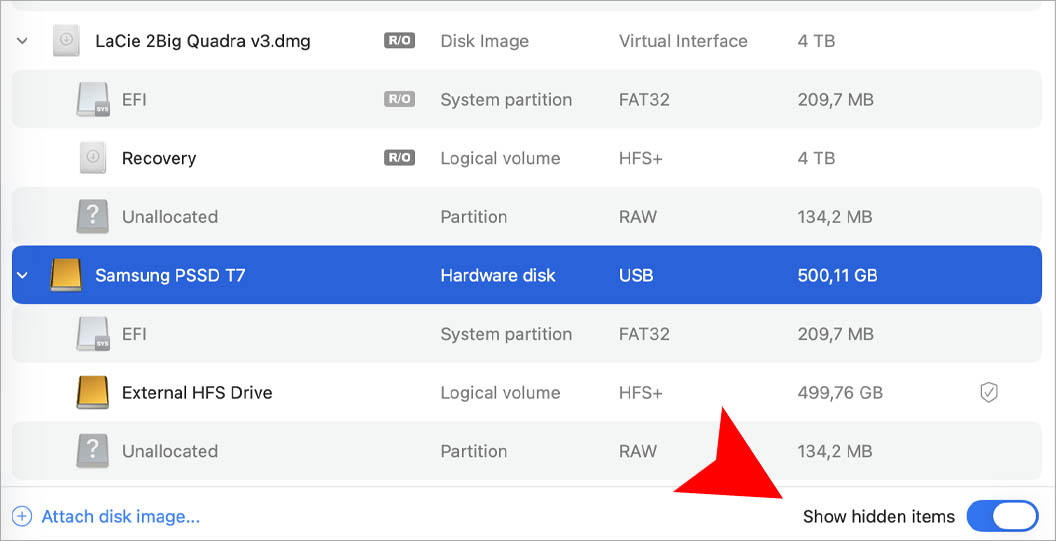Image resolution: width=1056 pixels, height=541 pixels.
Task: Click the Hardware disk text
Action: coord(498,276)
